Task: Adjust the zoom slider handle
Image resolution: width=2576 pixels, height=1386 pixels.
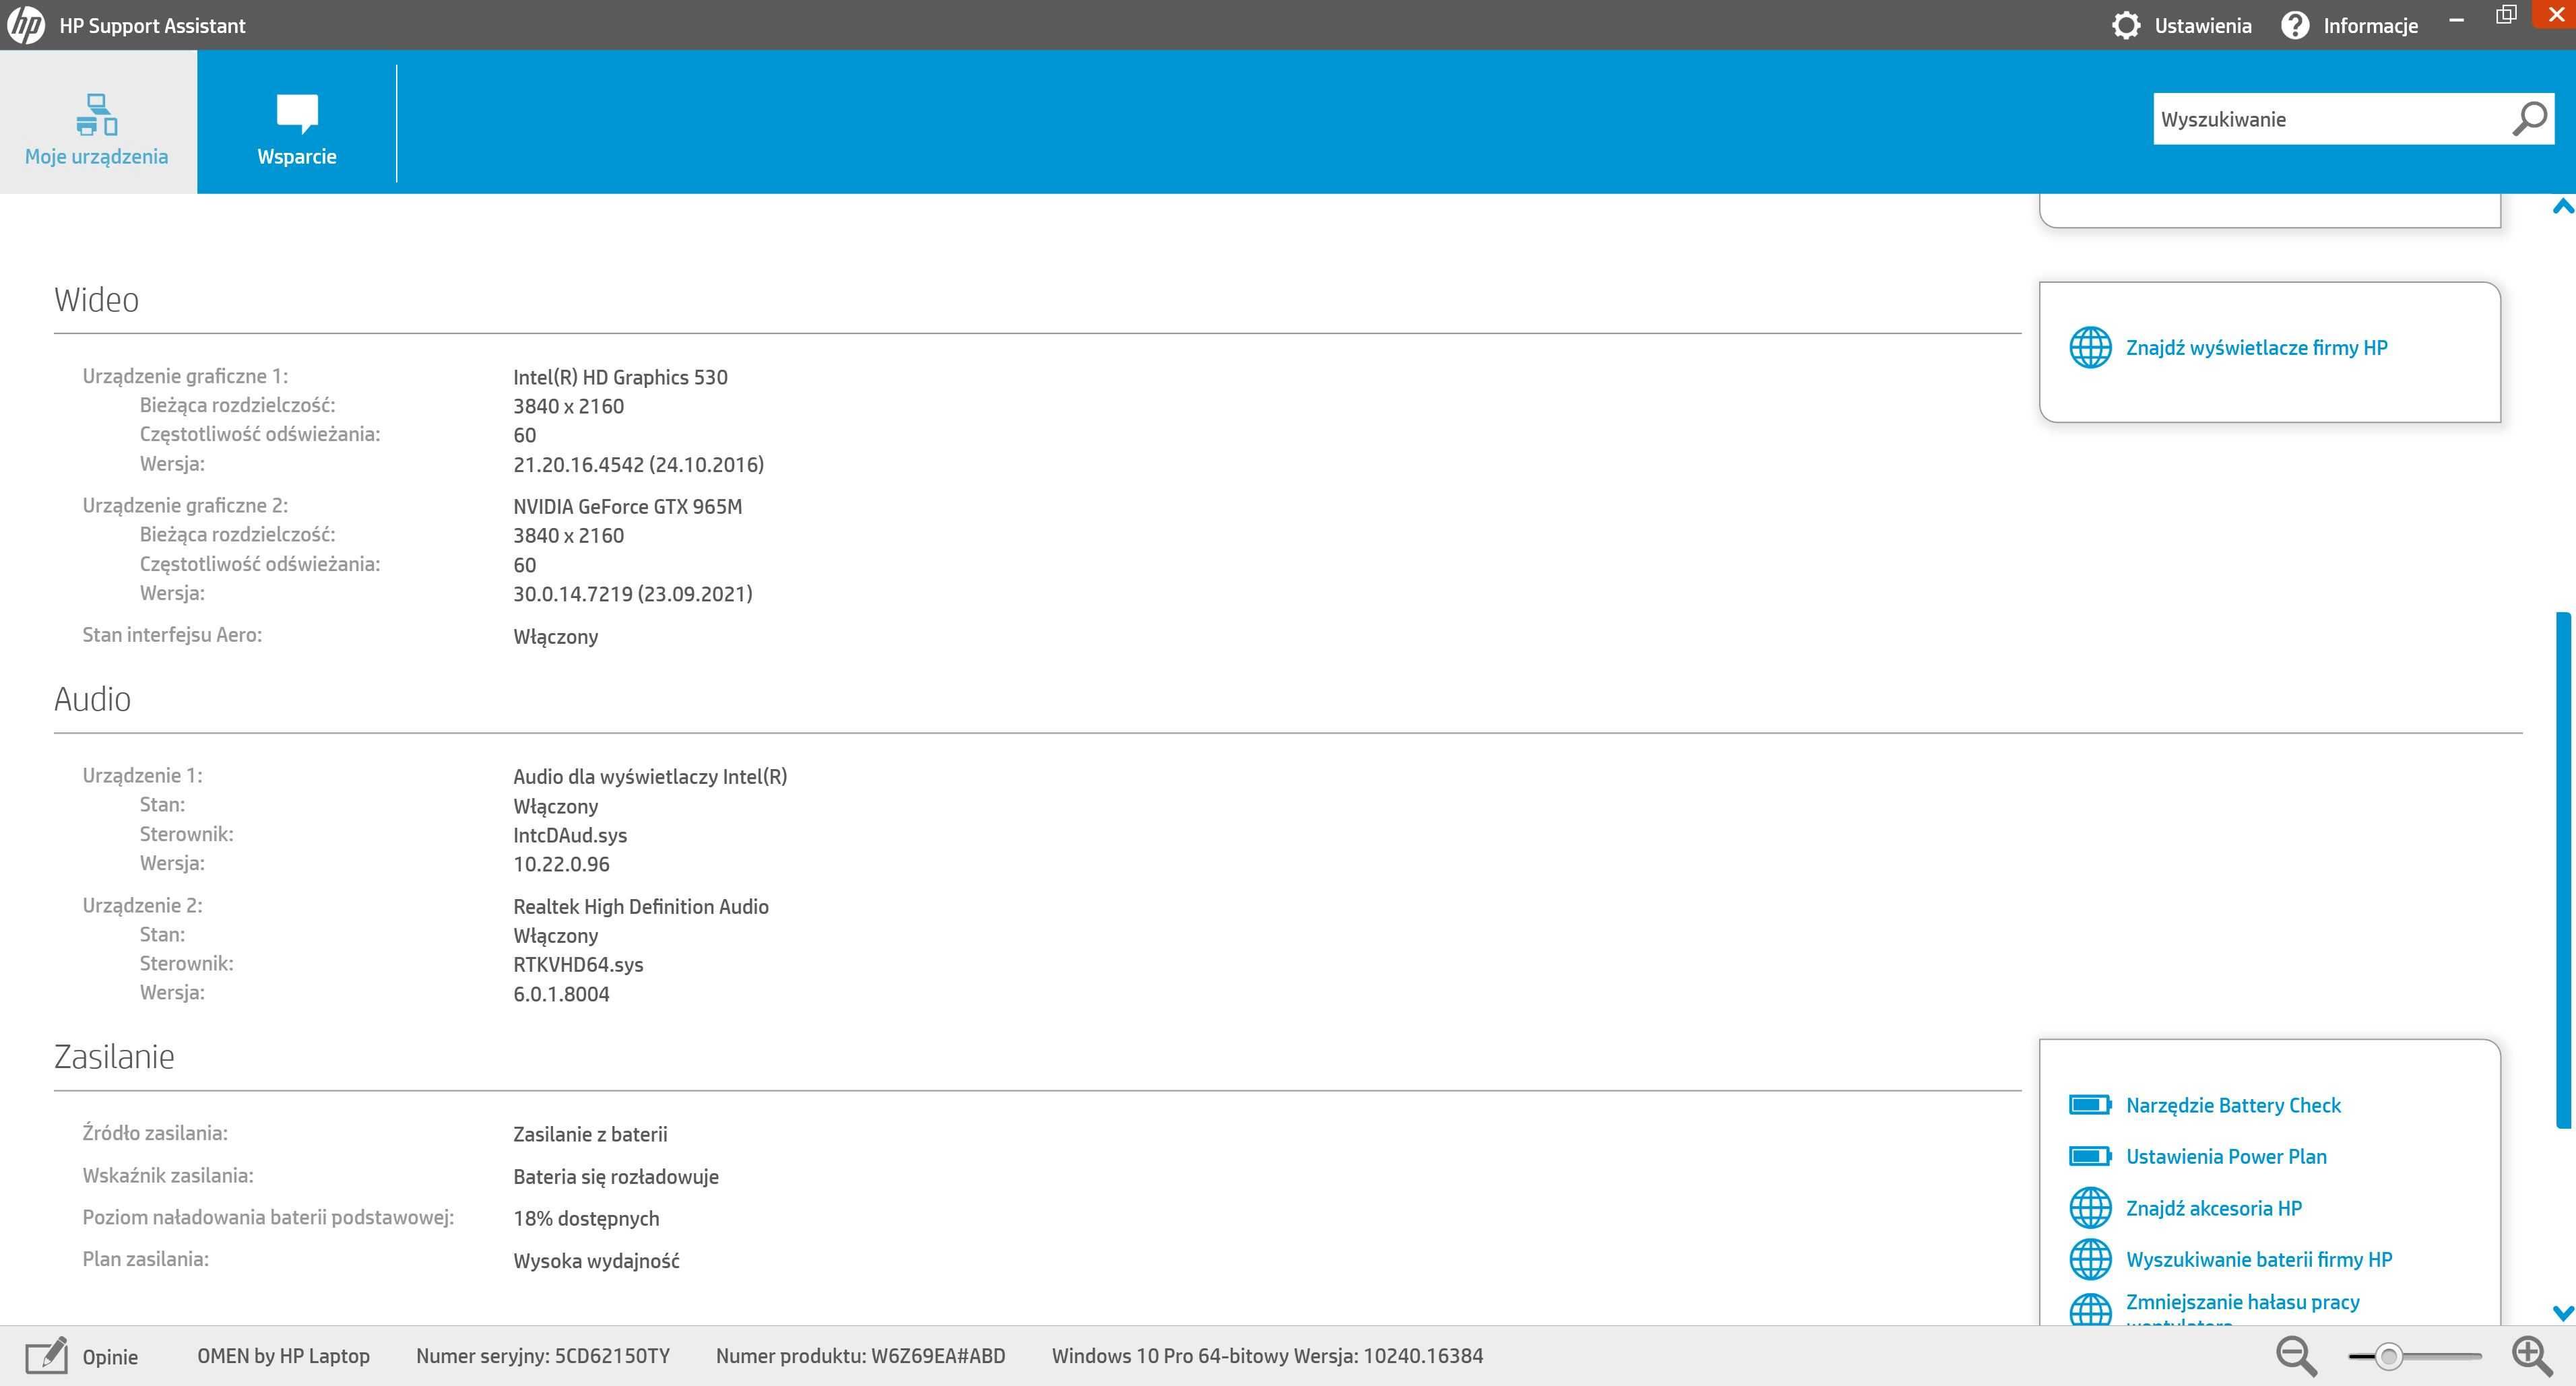Action: [2389, 1356]
